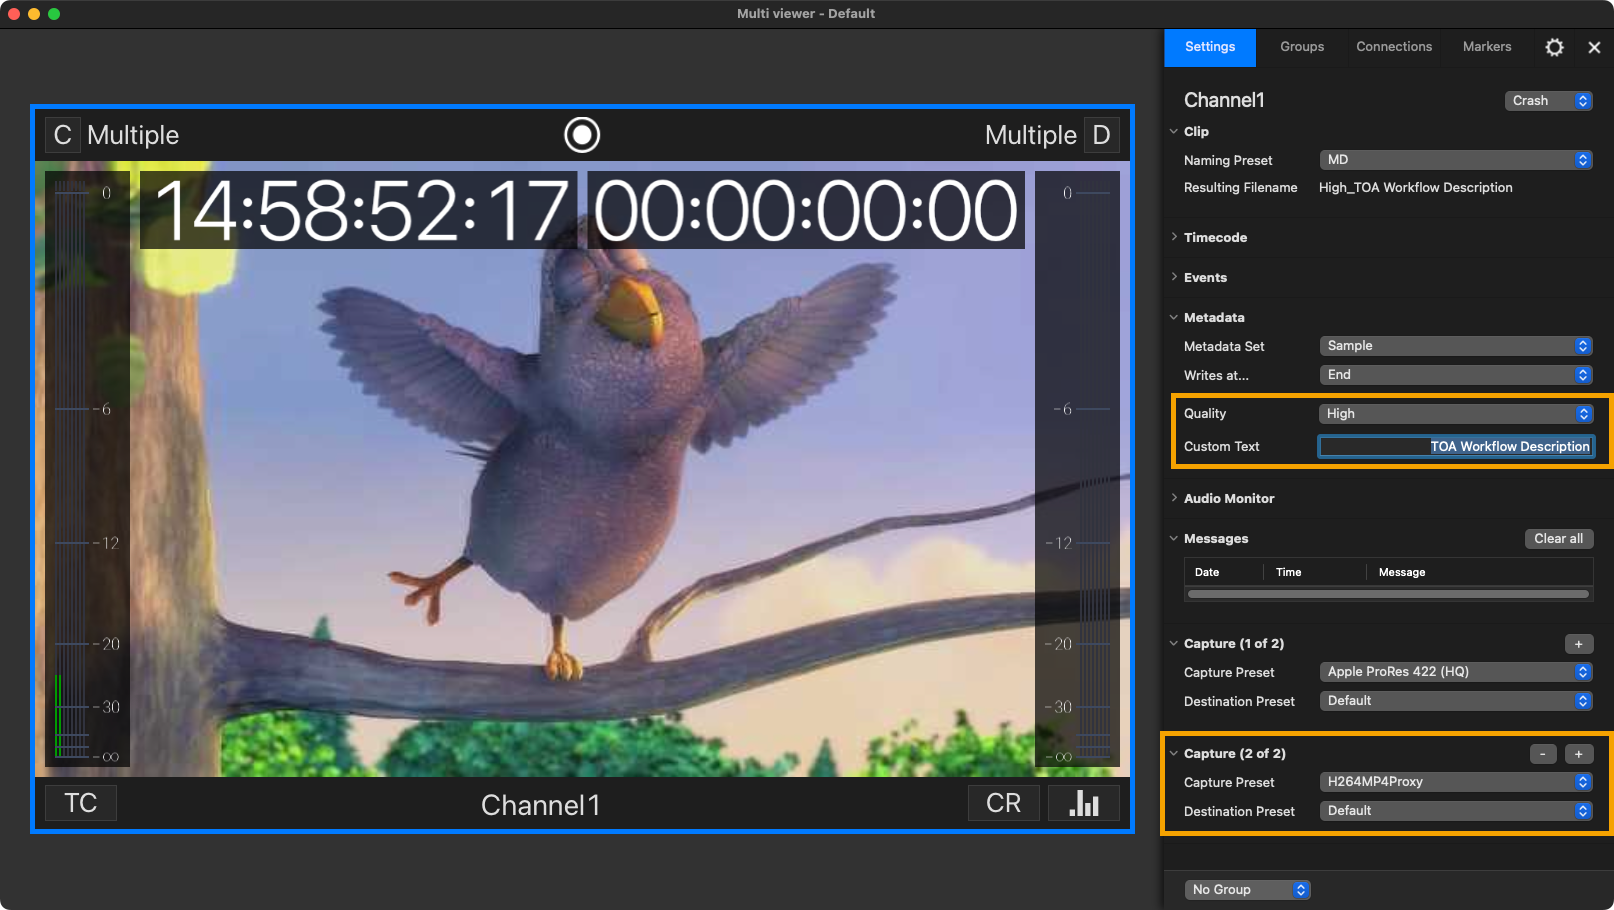This screenshot has width=1614, height=910.
Task: Click the Messages horizontal scrollbar
Action: click(x=1388, y=594)
